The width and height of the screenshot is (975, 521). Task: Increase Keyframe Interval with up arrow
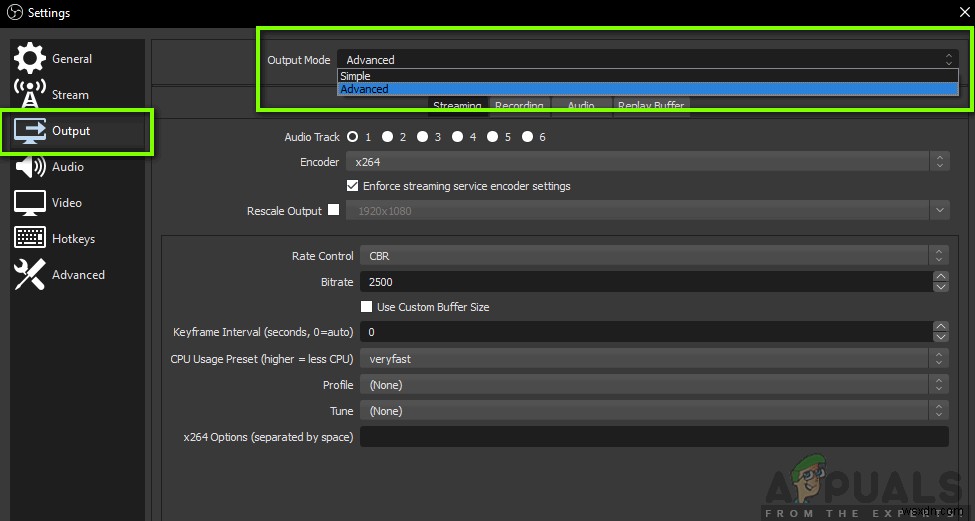click(941, 326)
